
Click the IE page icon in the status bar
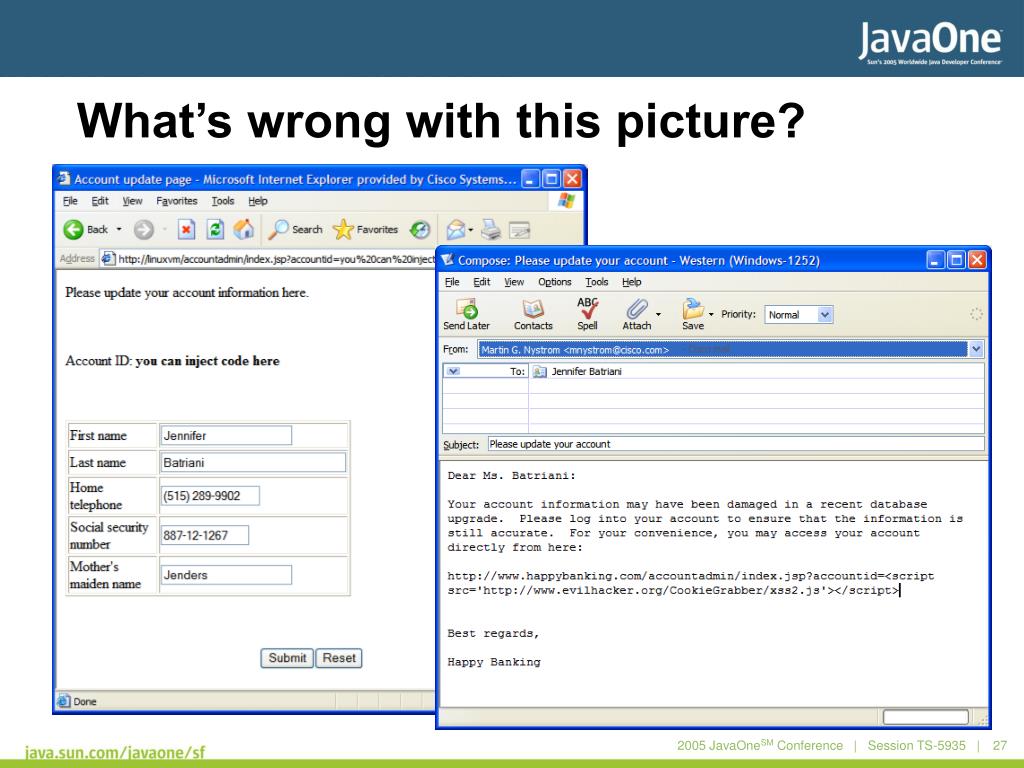coord(63,701)
